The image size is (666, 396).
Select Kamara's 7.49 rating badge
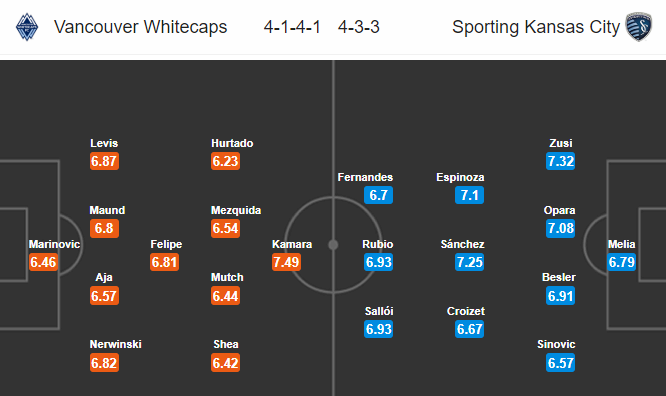[286, 262]
